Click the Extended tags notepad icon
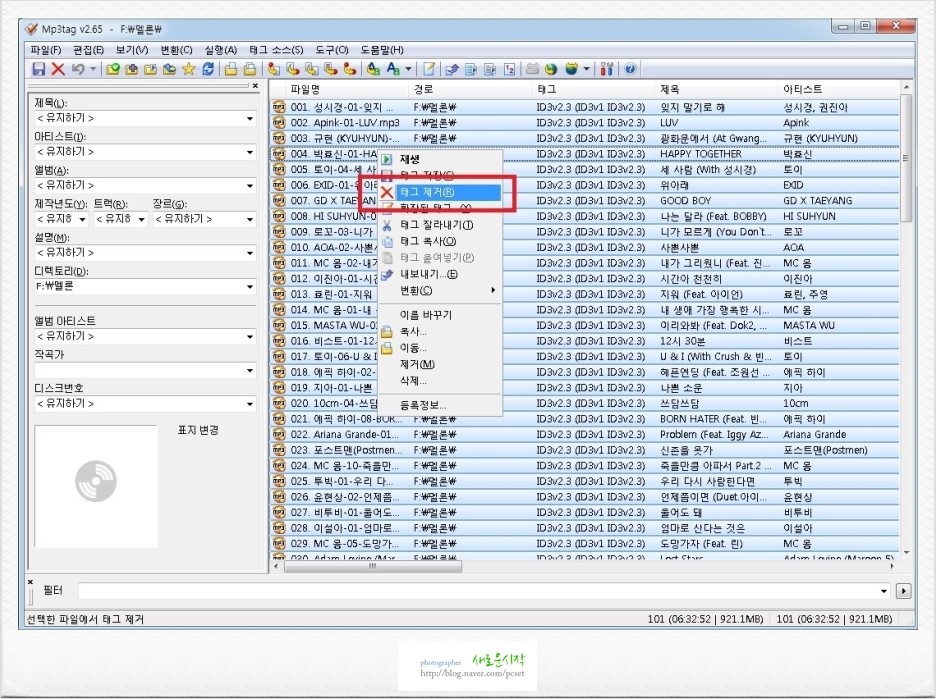This screenshot has height=699, width=936. pos(429,69)
